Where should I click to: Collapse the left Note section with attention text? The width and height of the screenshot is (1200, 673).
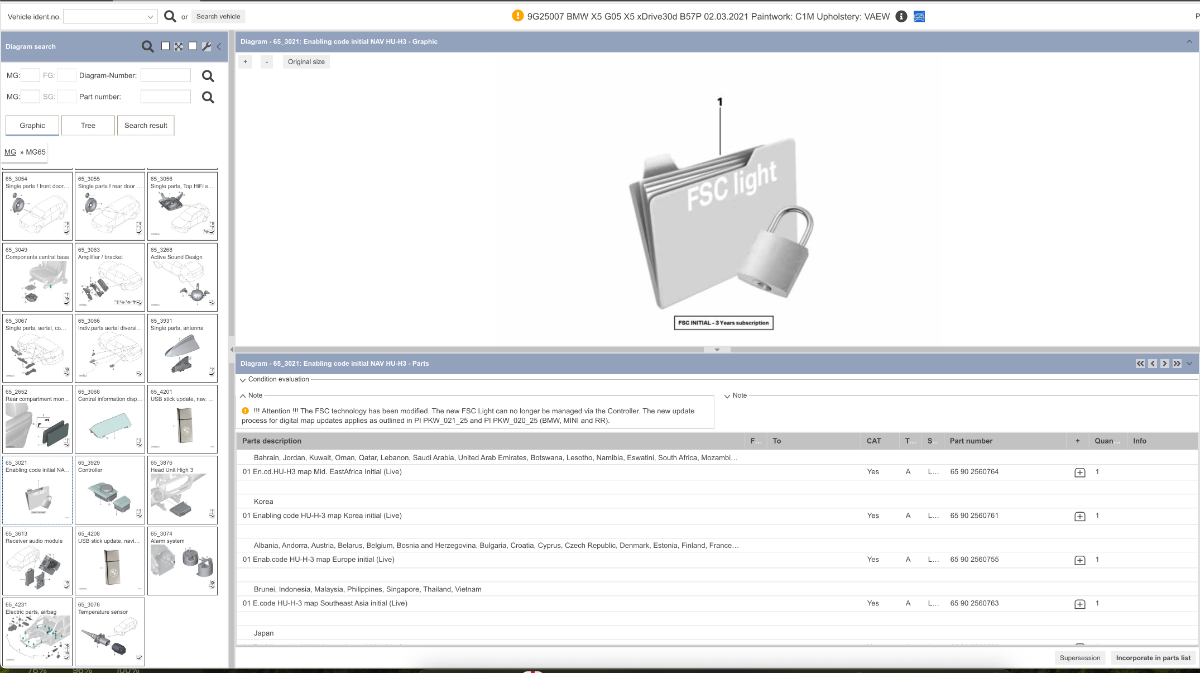(243, 396)
